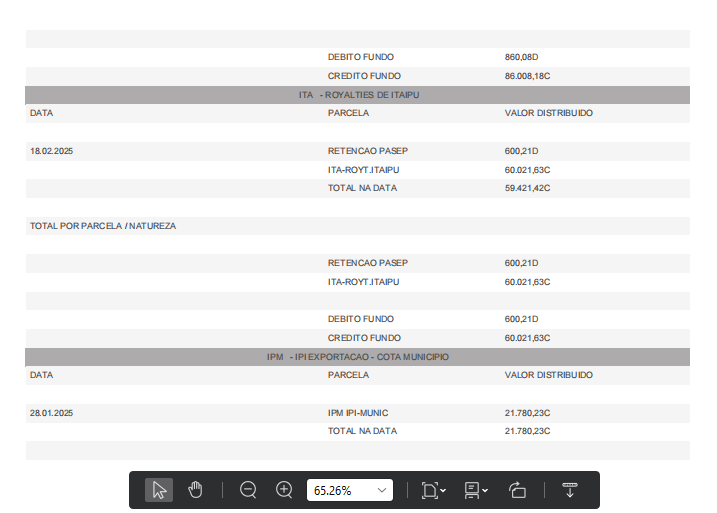Image resolution: width=717 pixels, height=513 pixels.
Task: Expand the fit page options arrow
Action: pyautogui.click(x=443, y=491)
